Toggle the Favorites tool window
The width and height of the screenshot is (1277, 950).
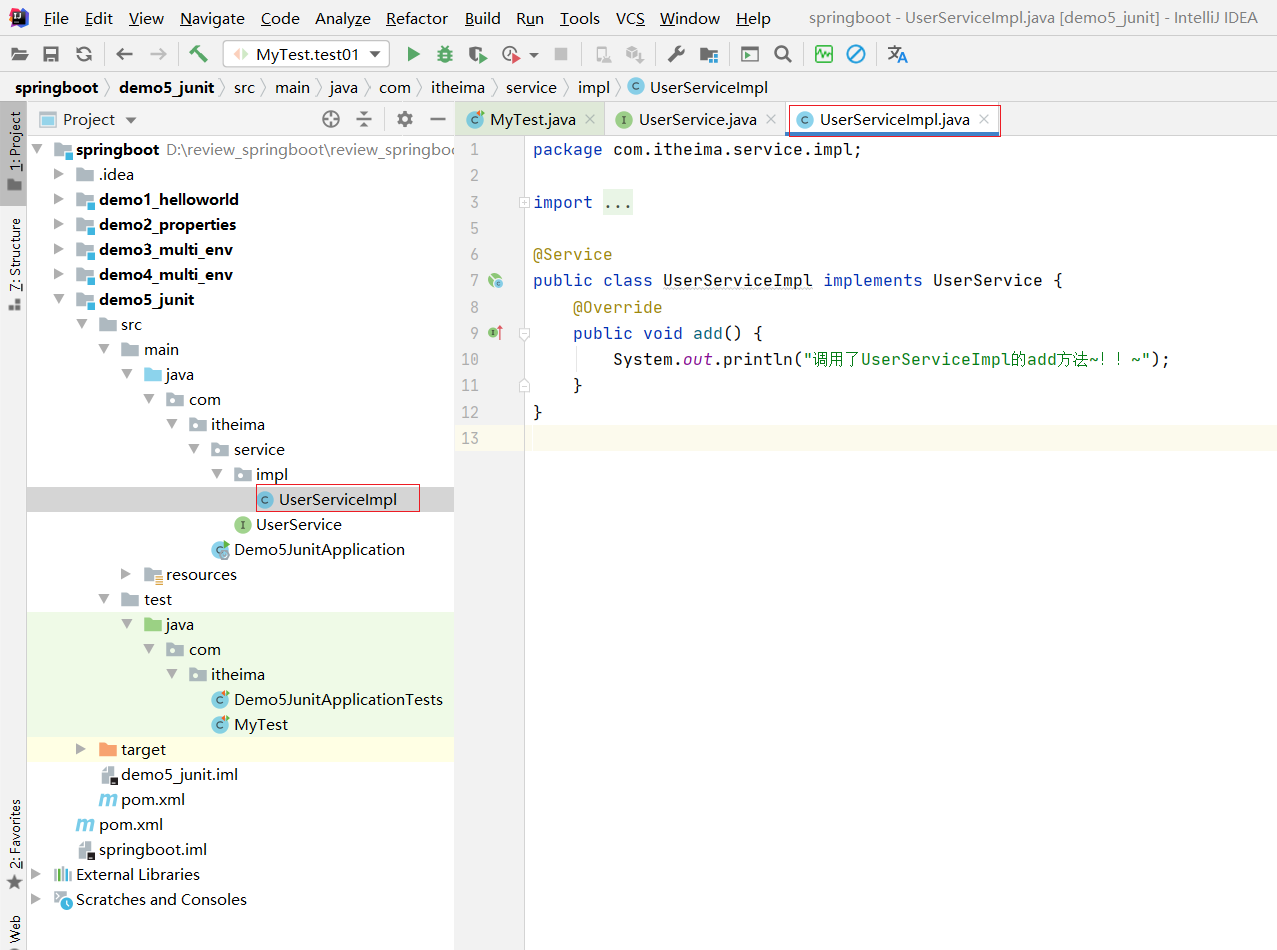click(x=14, y=843)
